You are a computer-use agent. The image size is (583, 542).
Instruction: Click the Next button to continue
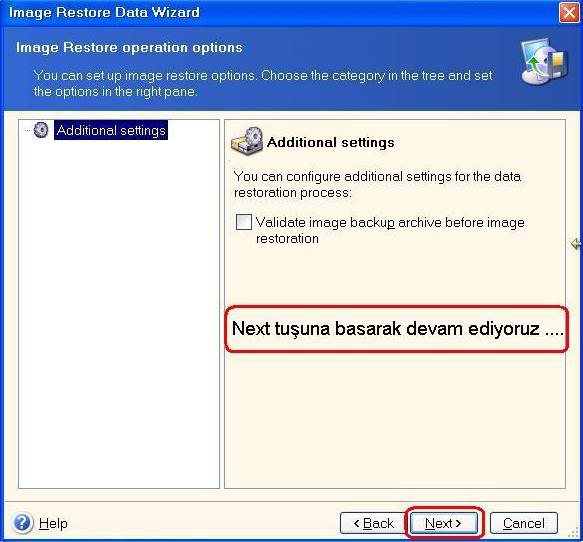coord(443,523)
